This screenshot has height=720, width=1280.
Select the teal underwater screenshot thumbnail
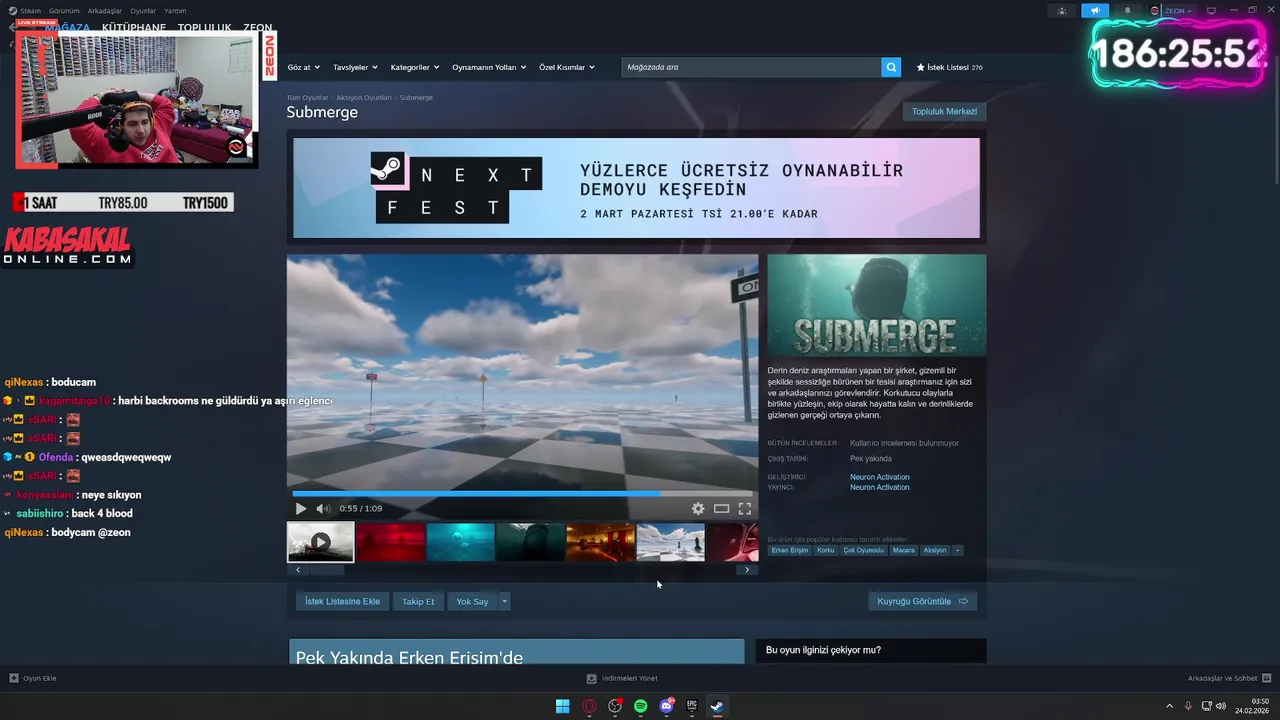click(x=461, y=542)
